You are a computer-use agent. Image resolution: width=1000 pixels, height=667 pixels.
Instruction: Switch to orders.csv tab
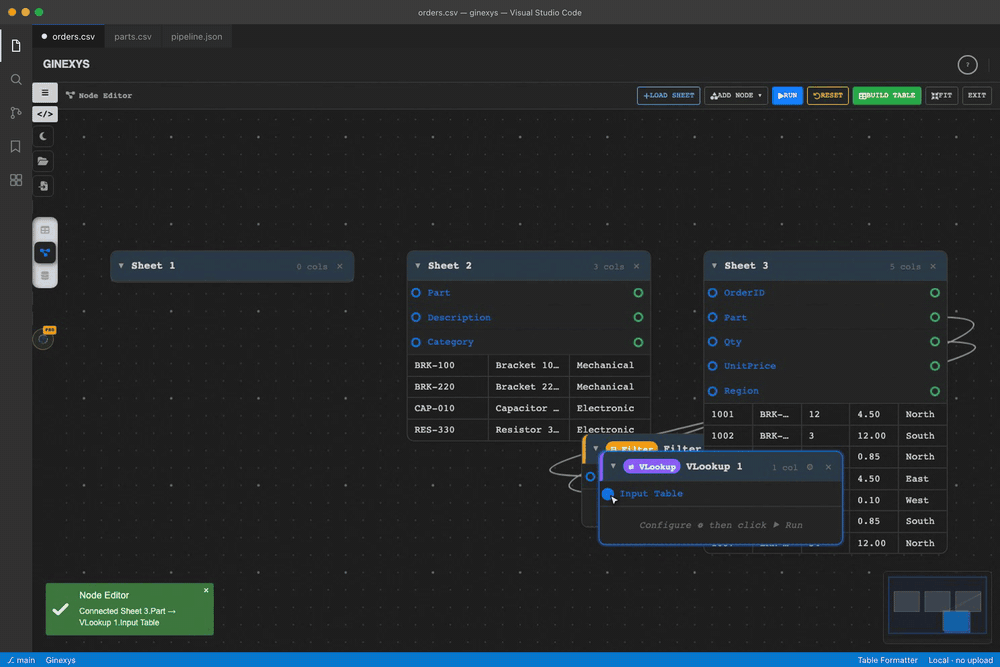point(68,37)
